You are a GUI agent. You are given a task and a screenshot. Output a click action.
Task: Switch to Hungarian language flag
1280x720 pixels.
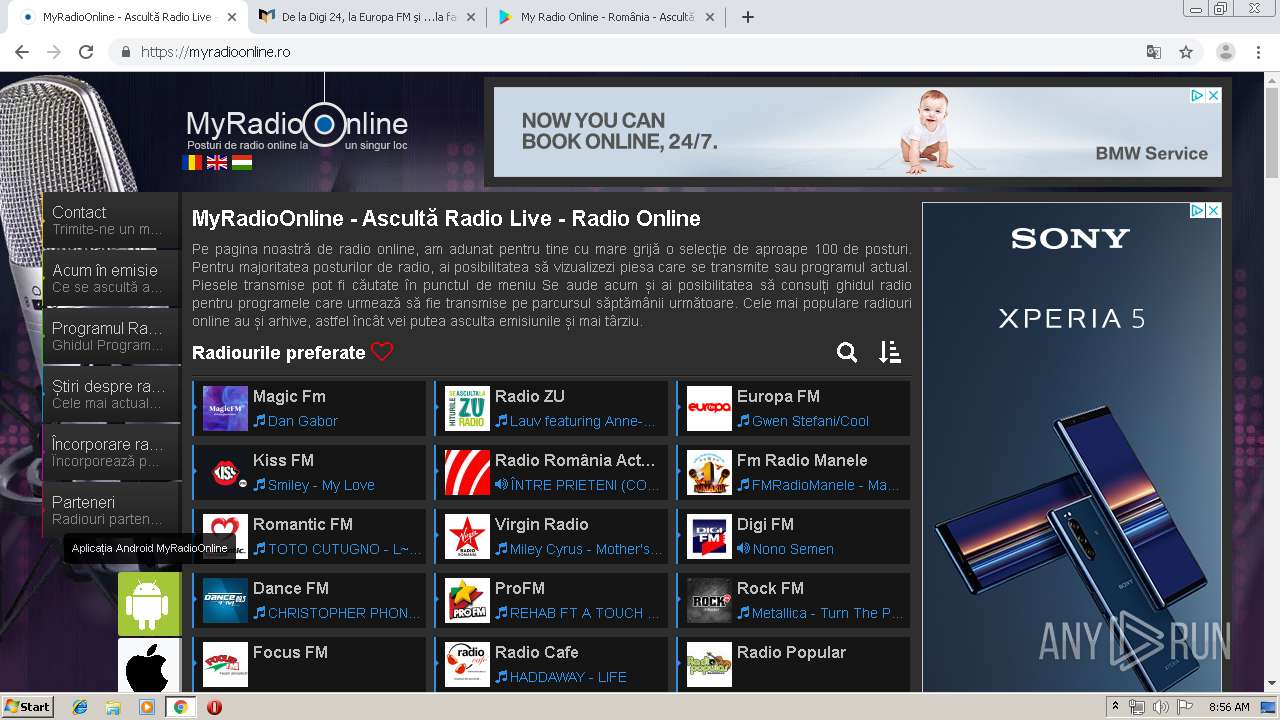click(x=242, y=162)
